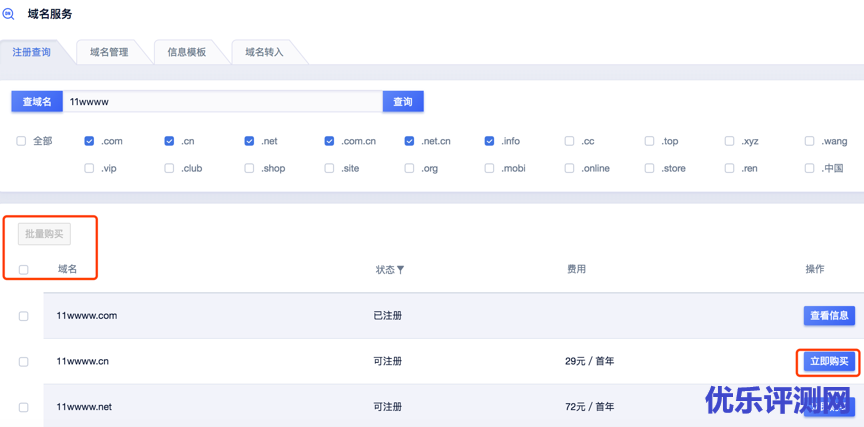864x427 pixels.
Task: Tick the .xyz suffix checkbox
Action: (x=730, y=142)
